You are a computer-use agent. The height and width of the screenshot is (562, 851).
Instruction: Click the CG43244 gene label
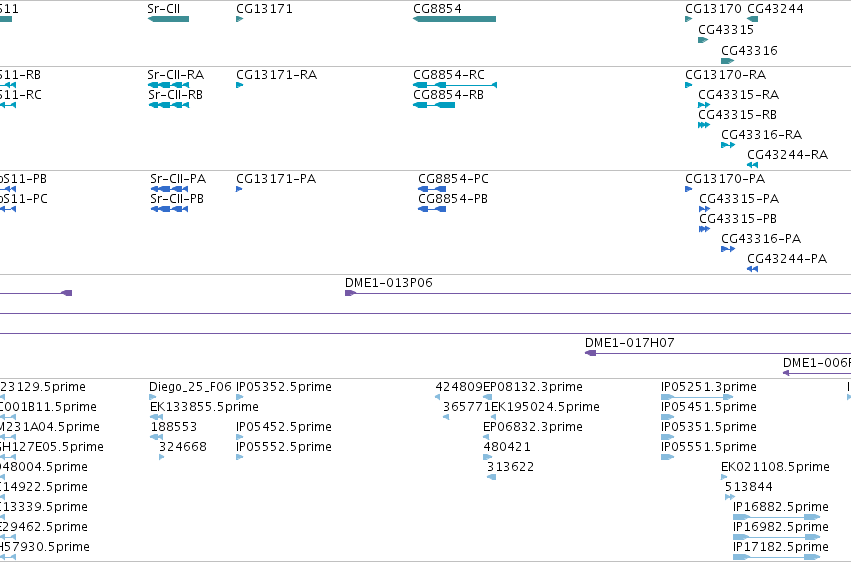[x=775, y=9]
